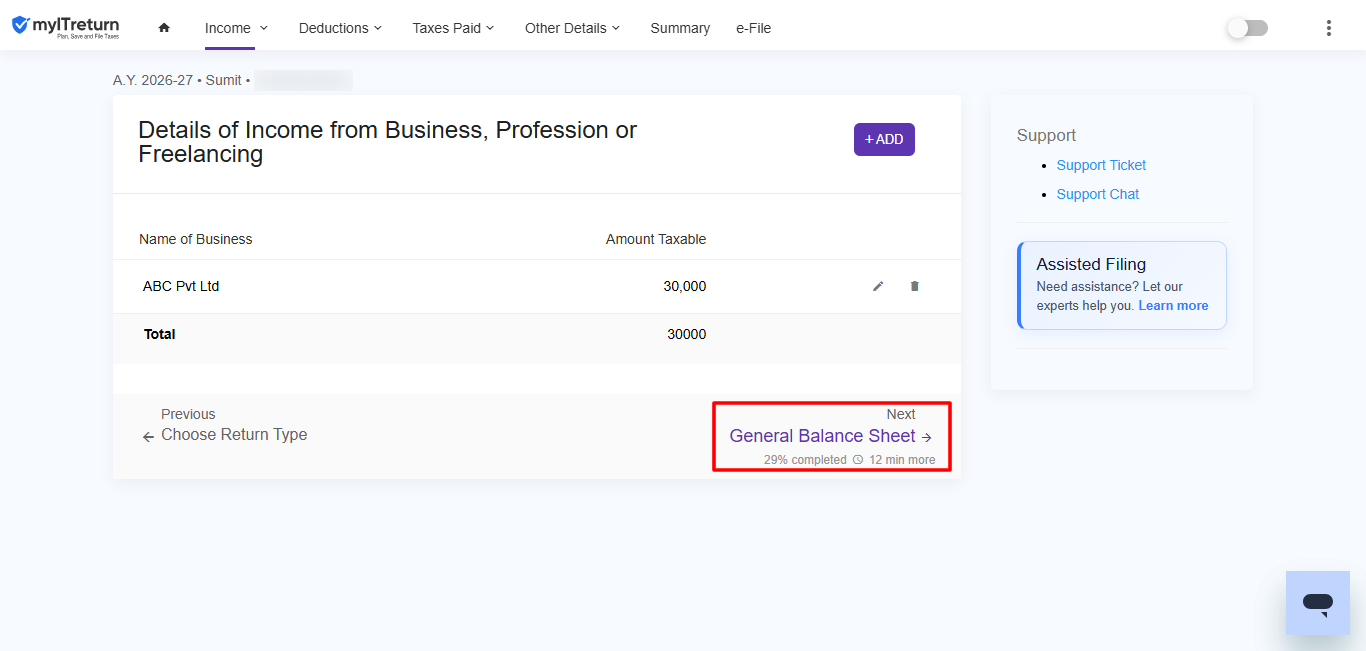Viewport: 1366px width, 651px height.
Task: Select the Total row value 30000
Action: tap(687, 334)
